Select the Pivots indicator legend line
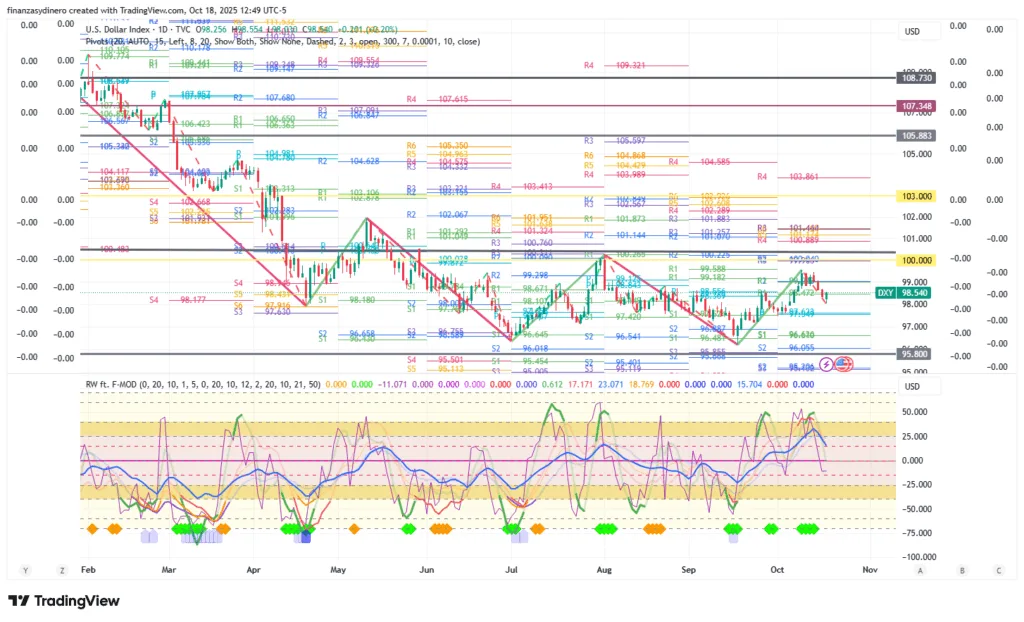1024x622 pixels. tap(110, 42)
